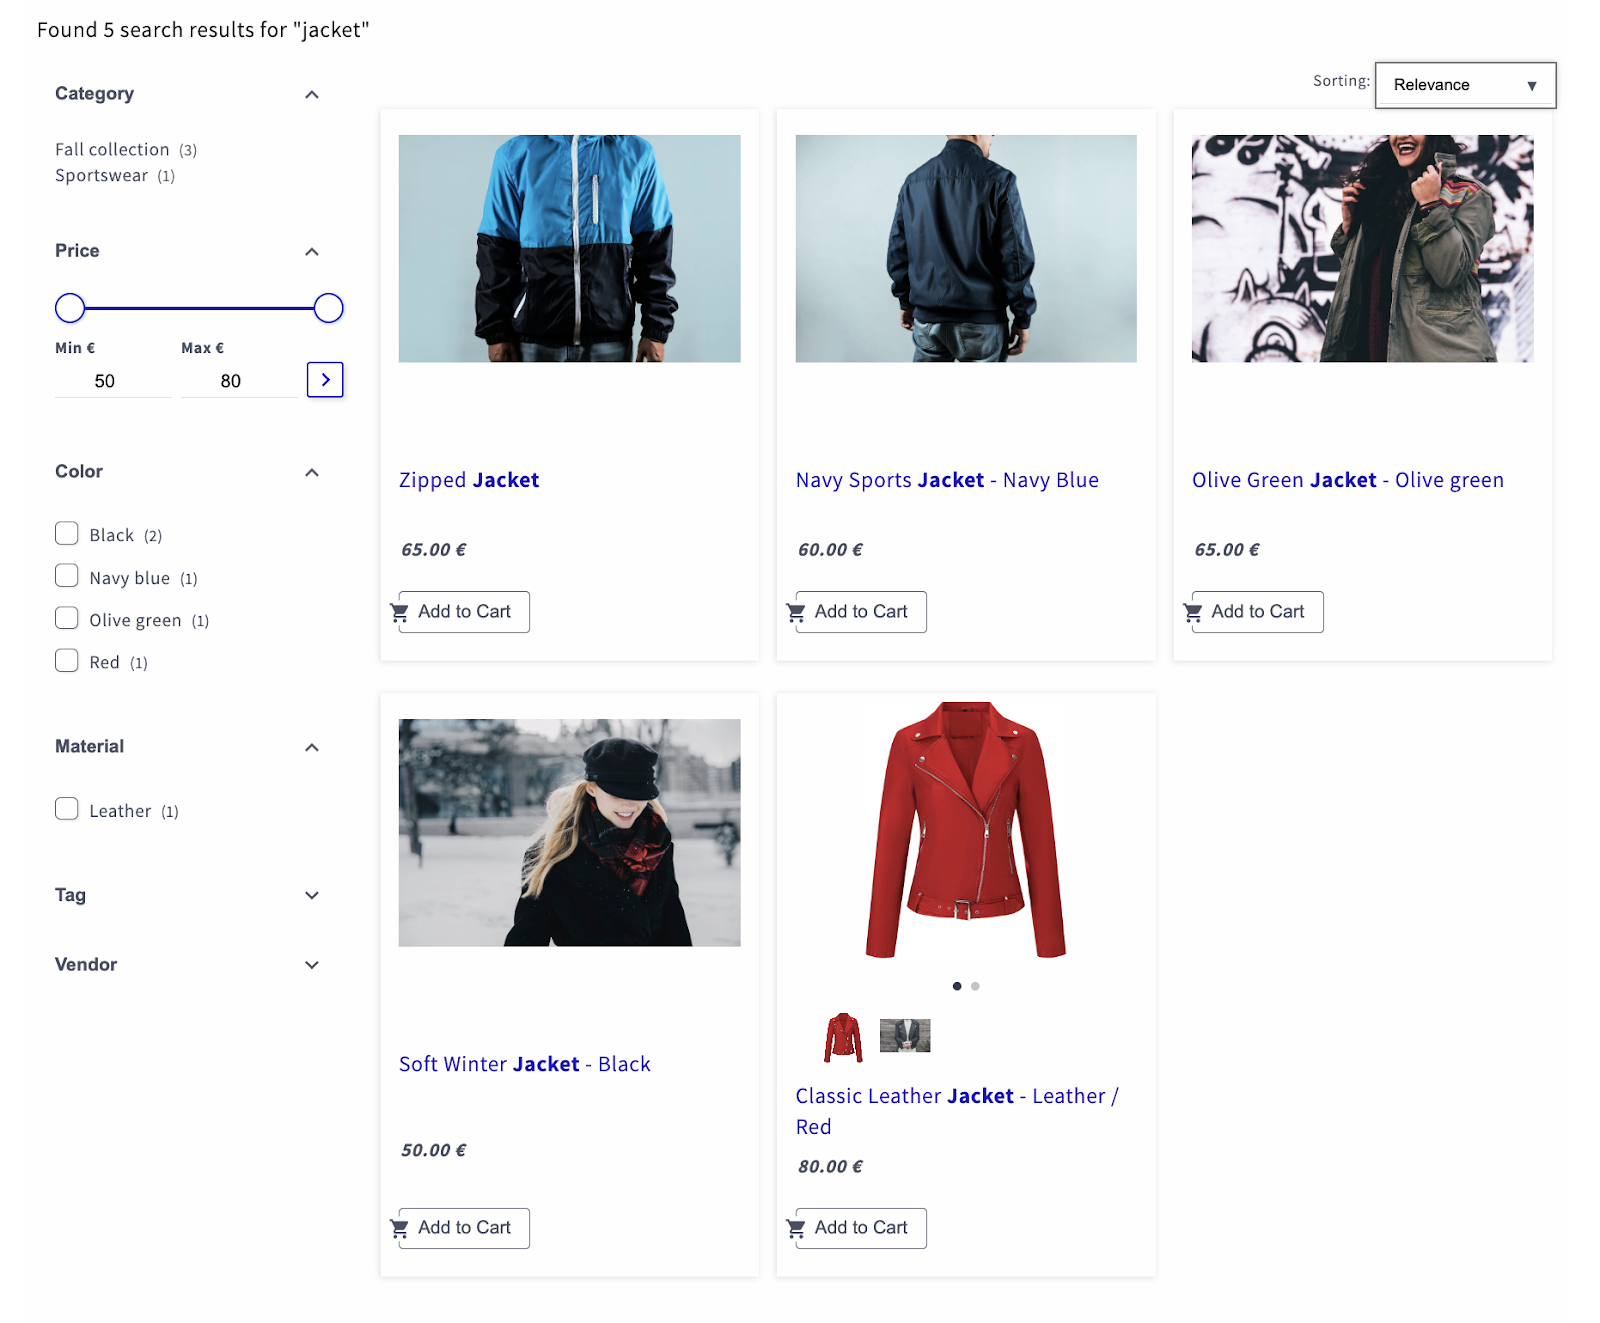Click the 60.00 € price text
Image resolution: width=1600 pixels, height=1323 pixels.
(x=830, y=550)
